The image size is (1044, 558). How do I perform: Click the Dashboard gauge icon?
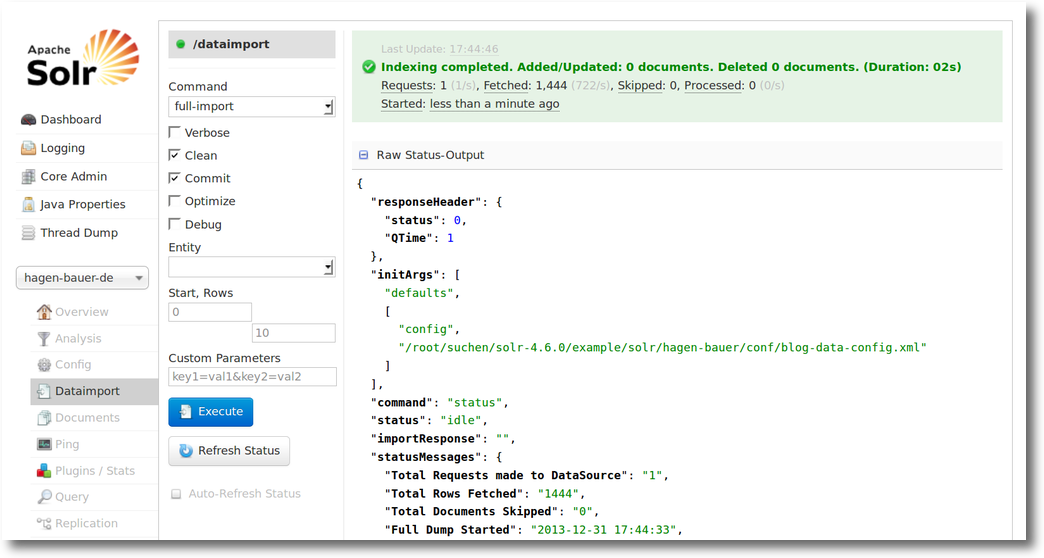[28, 120]
